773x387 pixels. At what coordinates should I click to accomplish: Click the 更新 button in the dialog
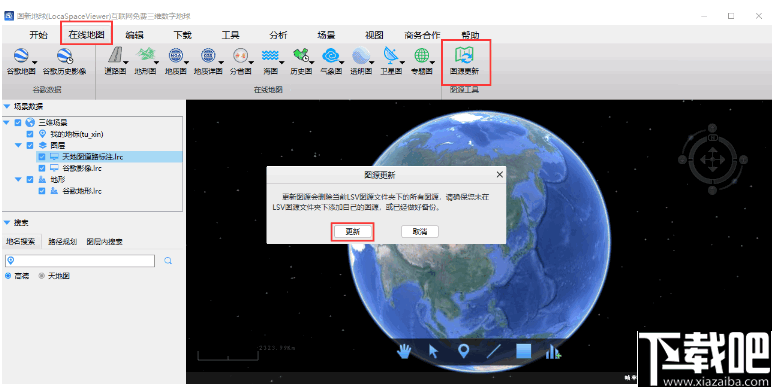pyautogui.click(x=352, y=232)
